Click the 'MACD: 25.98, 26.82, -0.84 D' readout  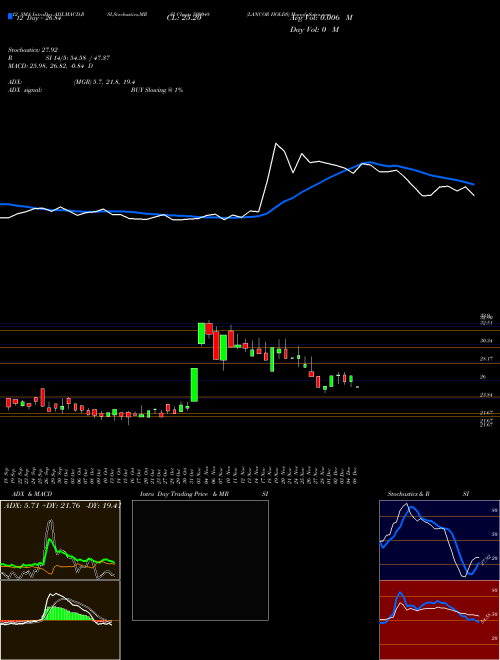coord(51,66)
